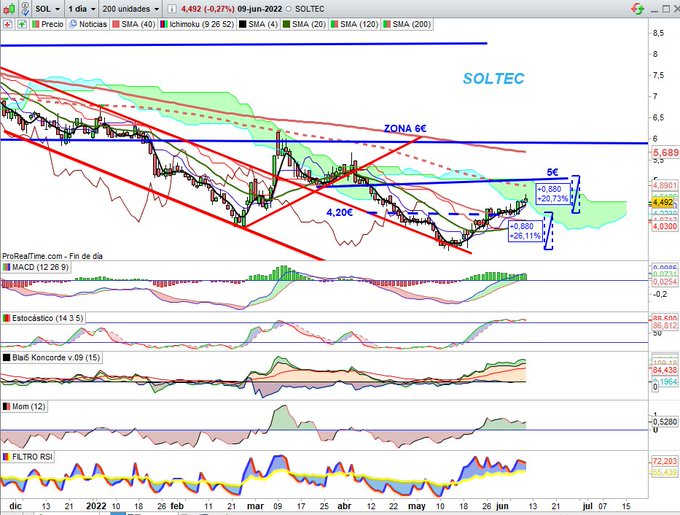680x515 pixels.
Task: Click the SOLTEC name in the top bar
Action: (310, 9)
